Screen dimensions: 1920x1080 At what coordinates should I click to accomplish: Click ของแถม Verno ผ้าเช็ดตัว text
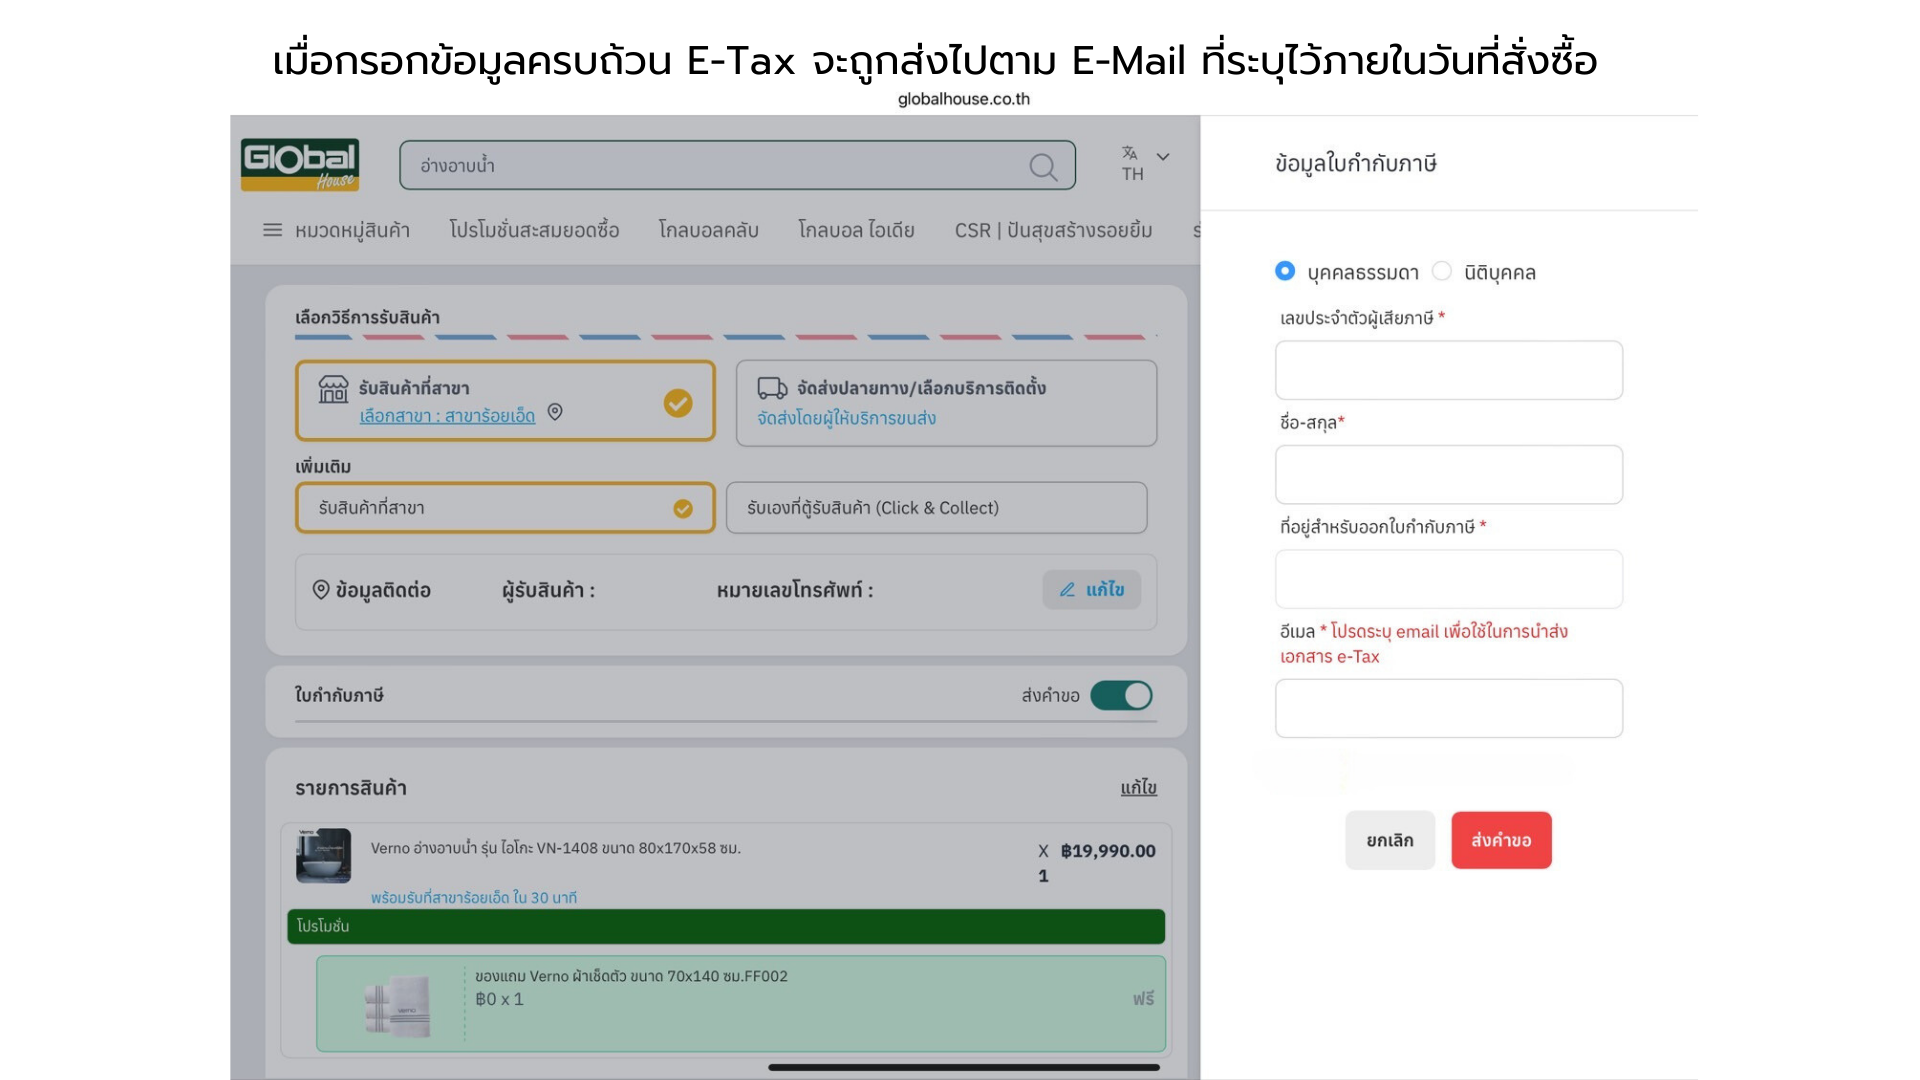(x=631, y=976)
